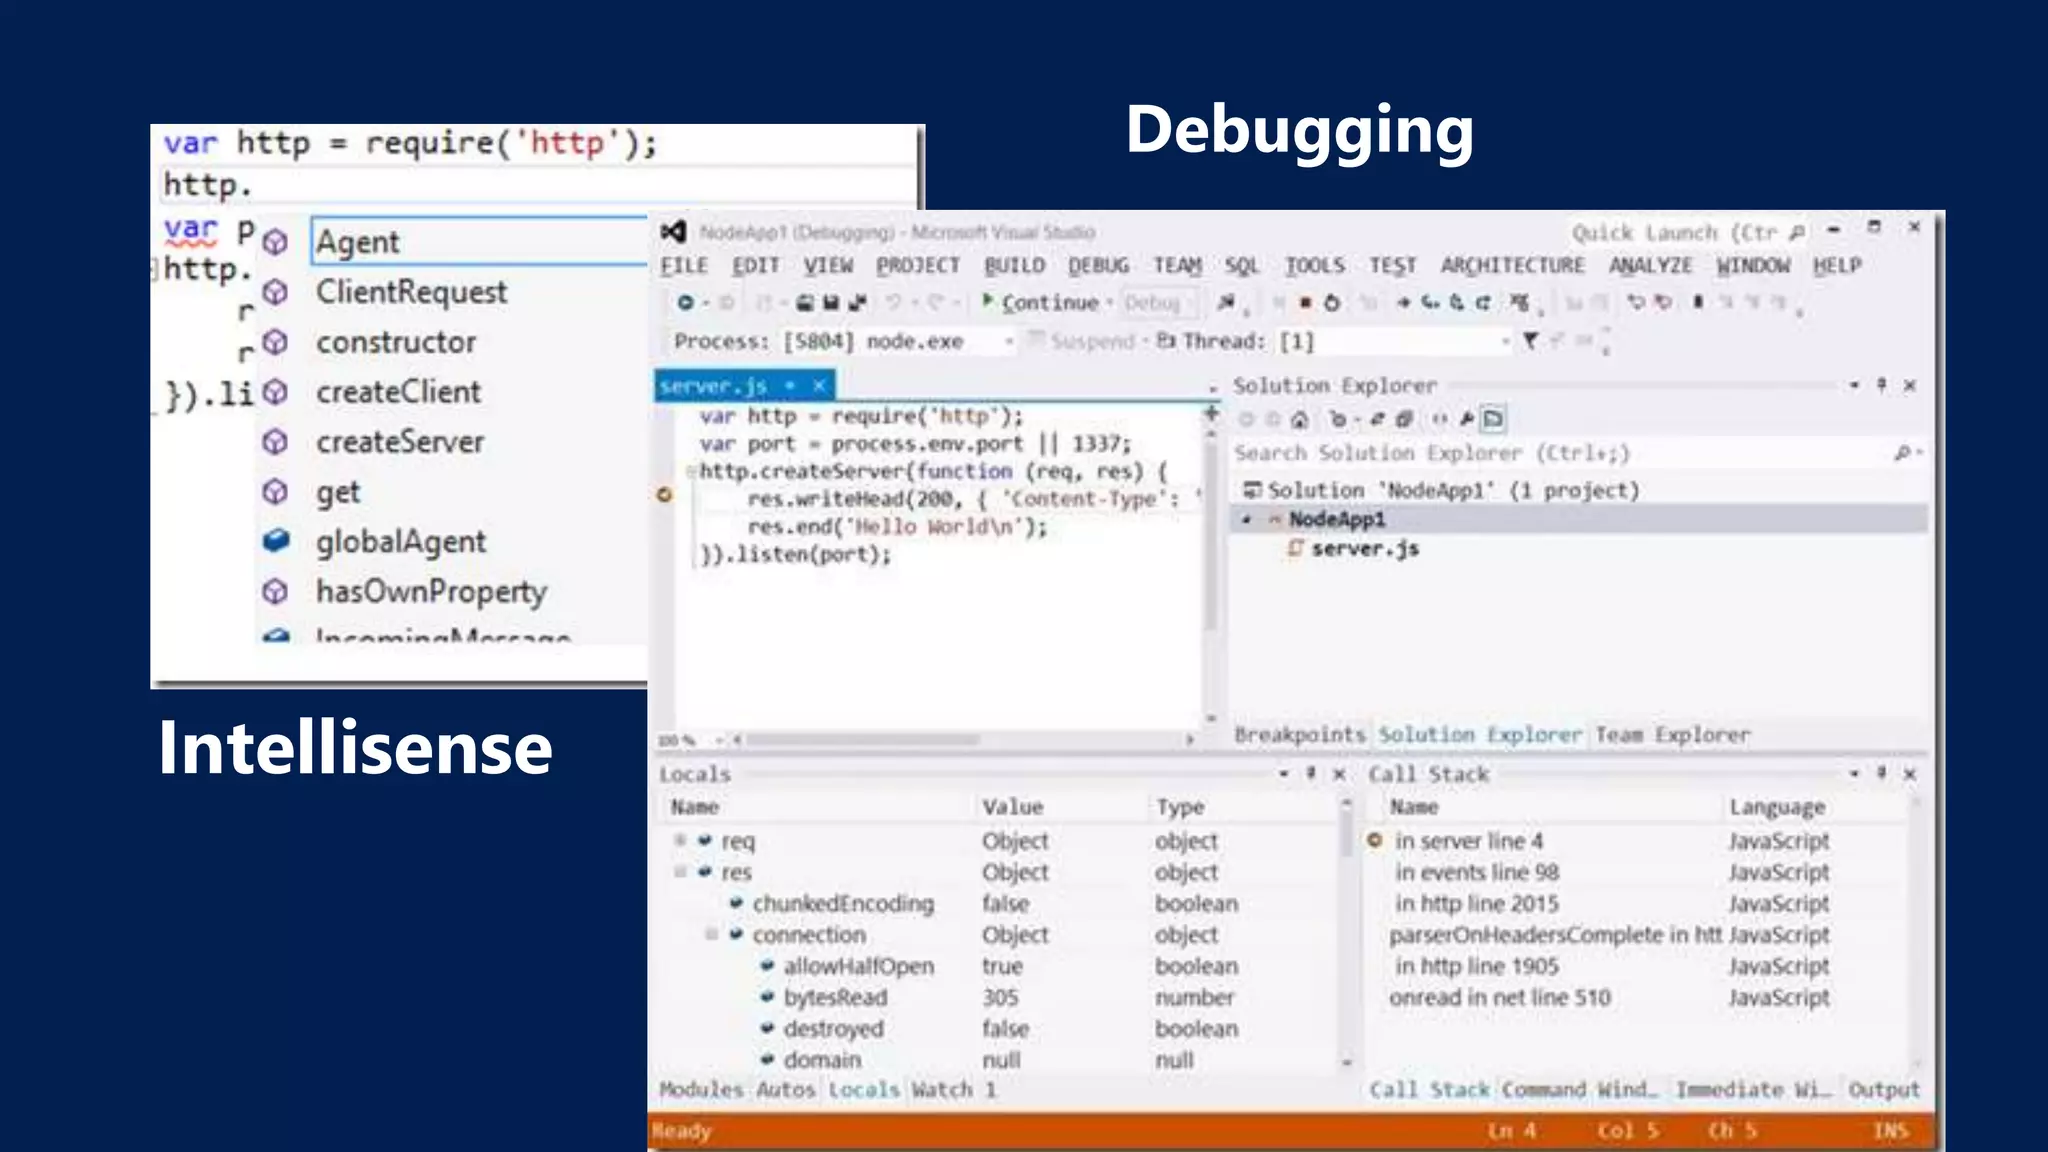This screenshot has height=1152, width=2048.
Task: Switch to the Watch 1 tab
Action: tap(953, 1089)
